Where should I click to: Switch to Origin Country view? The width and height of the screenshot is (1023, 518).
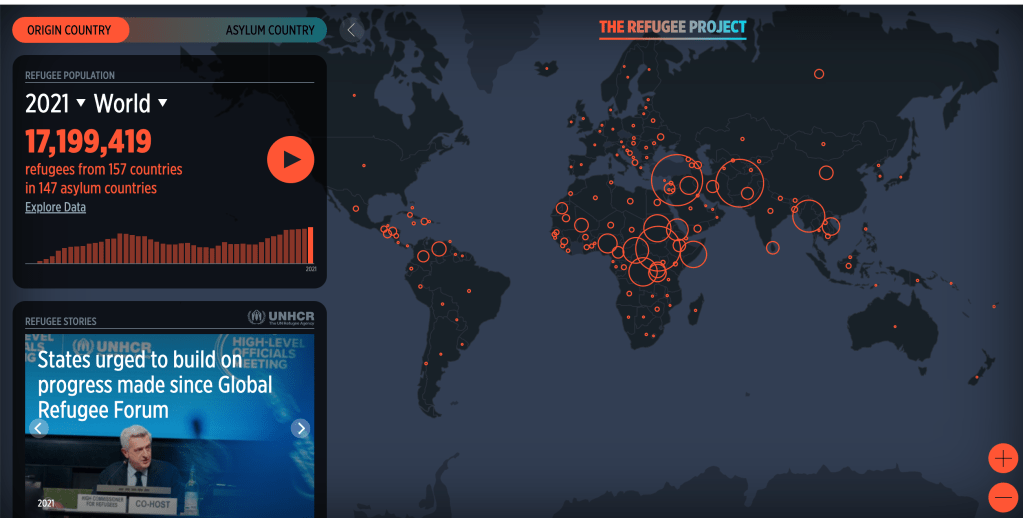pyautogui.click(x=69, y=30)
